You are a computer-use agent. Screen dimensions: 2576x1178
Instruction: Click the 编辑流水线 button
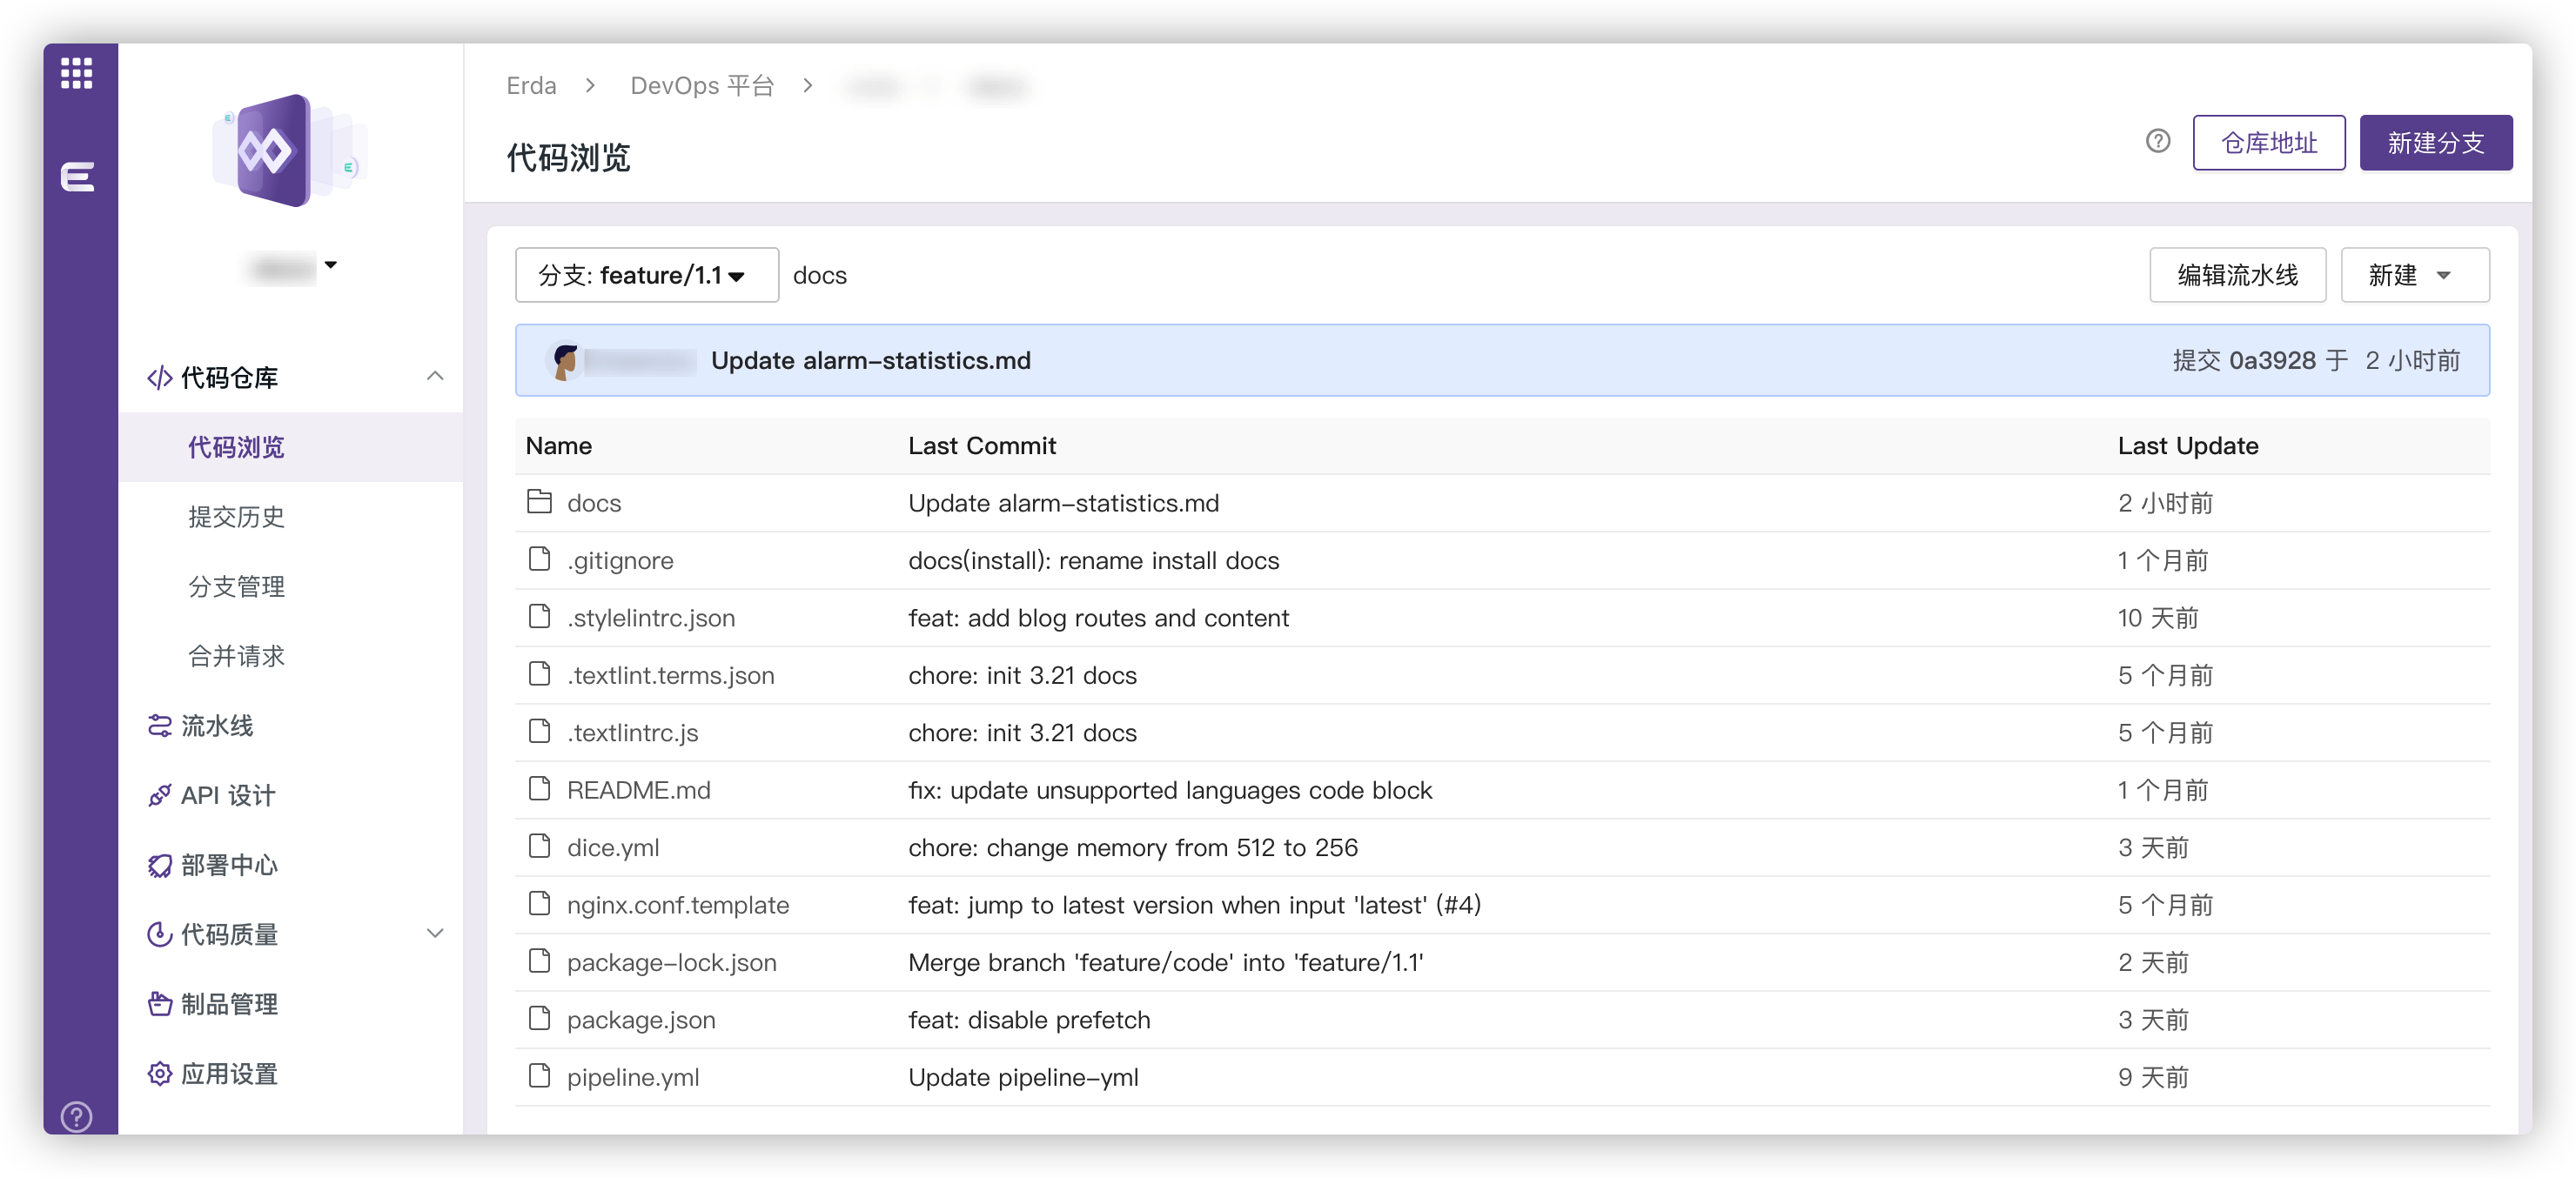tap(2238, 275)
